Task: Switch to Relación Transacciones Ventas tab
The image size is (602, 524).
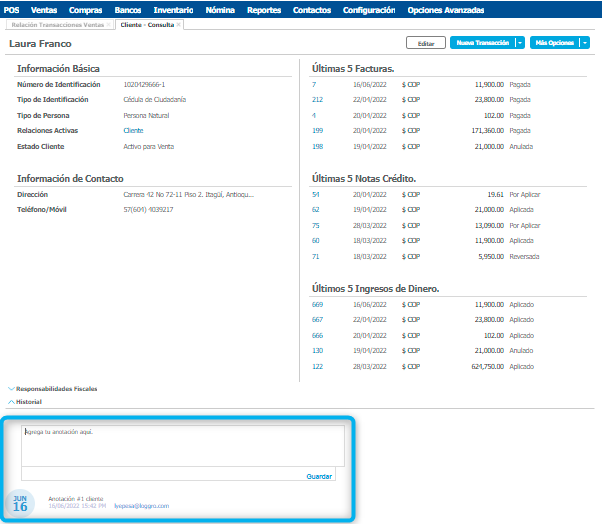Action: coord(57,23)
